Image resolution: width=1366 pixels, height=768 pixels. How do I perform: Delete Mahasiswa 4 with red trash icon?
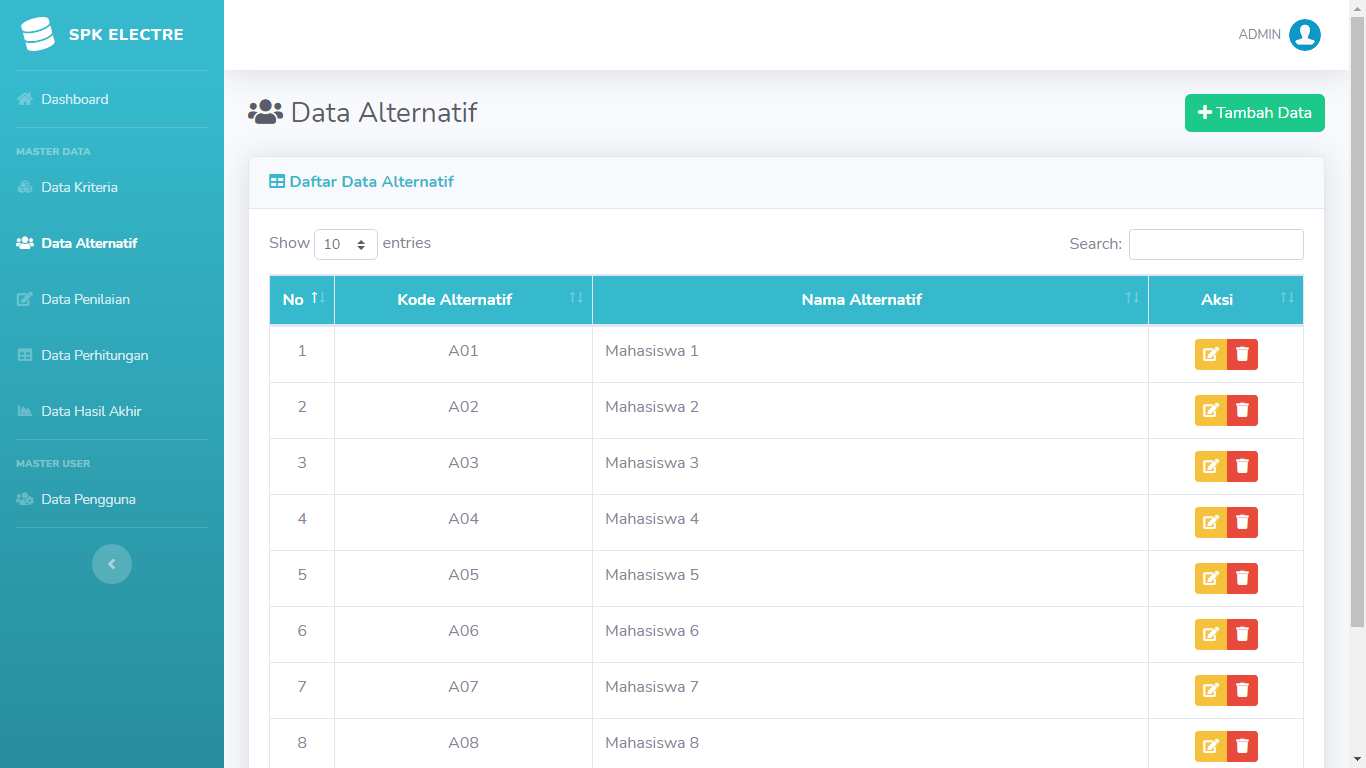click(x=1242, y=522)
